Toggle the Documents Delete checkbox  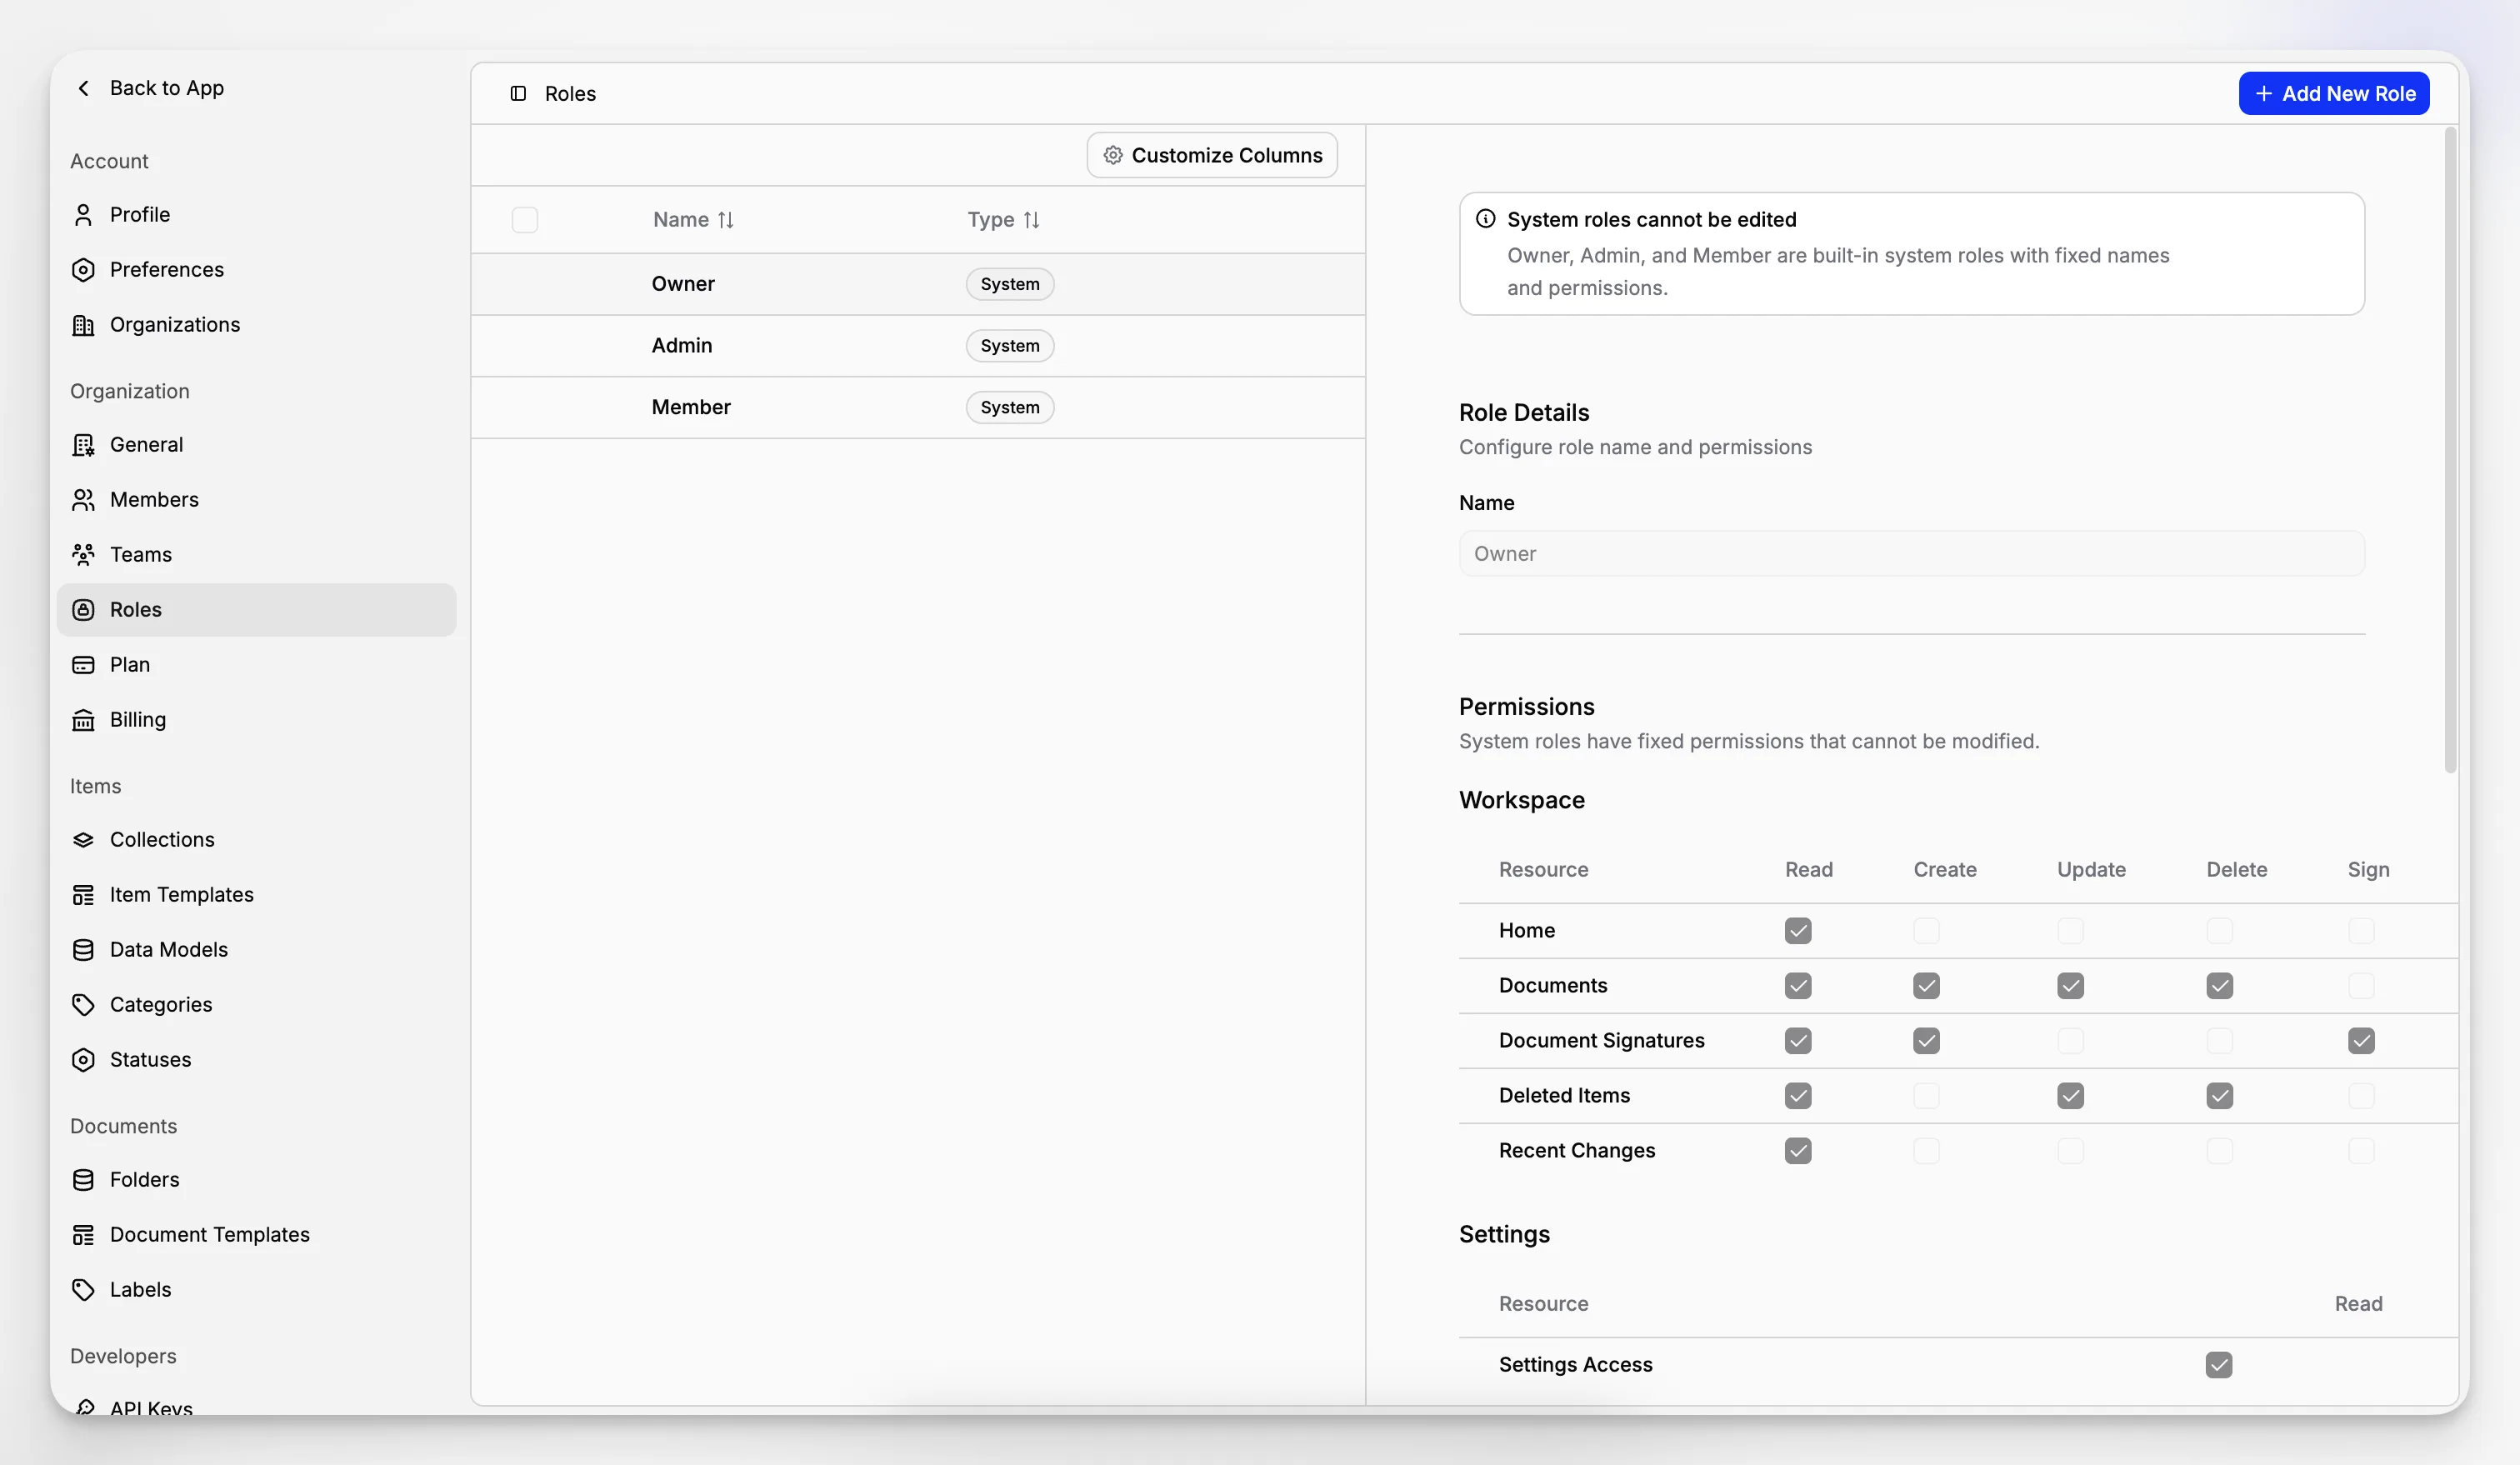tap(2220, 986)
